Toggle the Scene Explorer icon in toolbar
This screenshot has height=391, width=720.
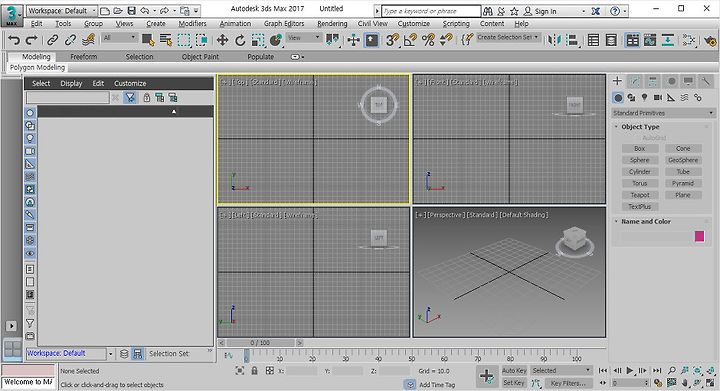coord(593,40)
